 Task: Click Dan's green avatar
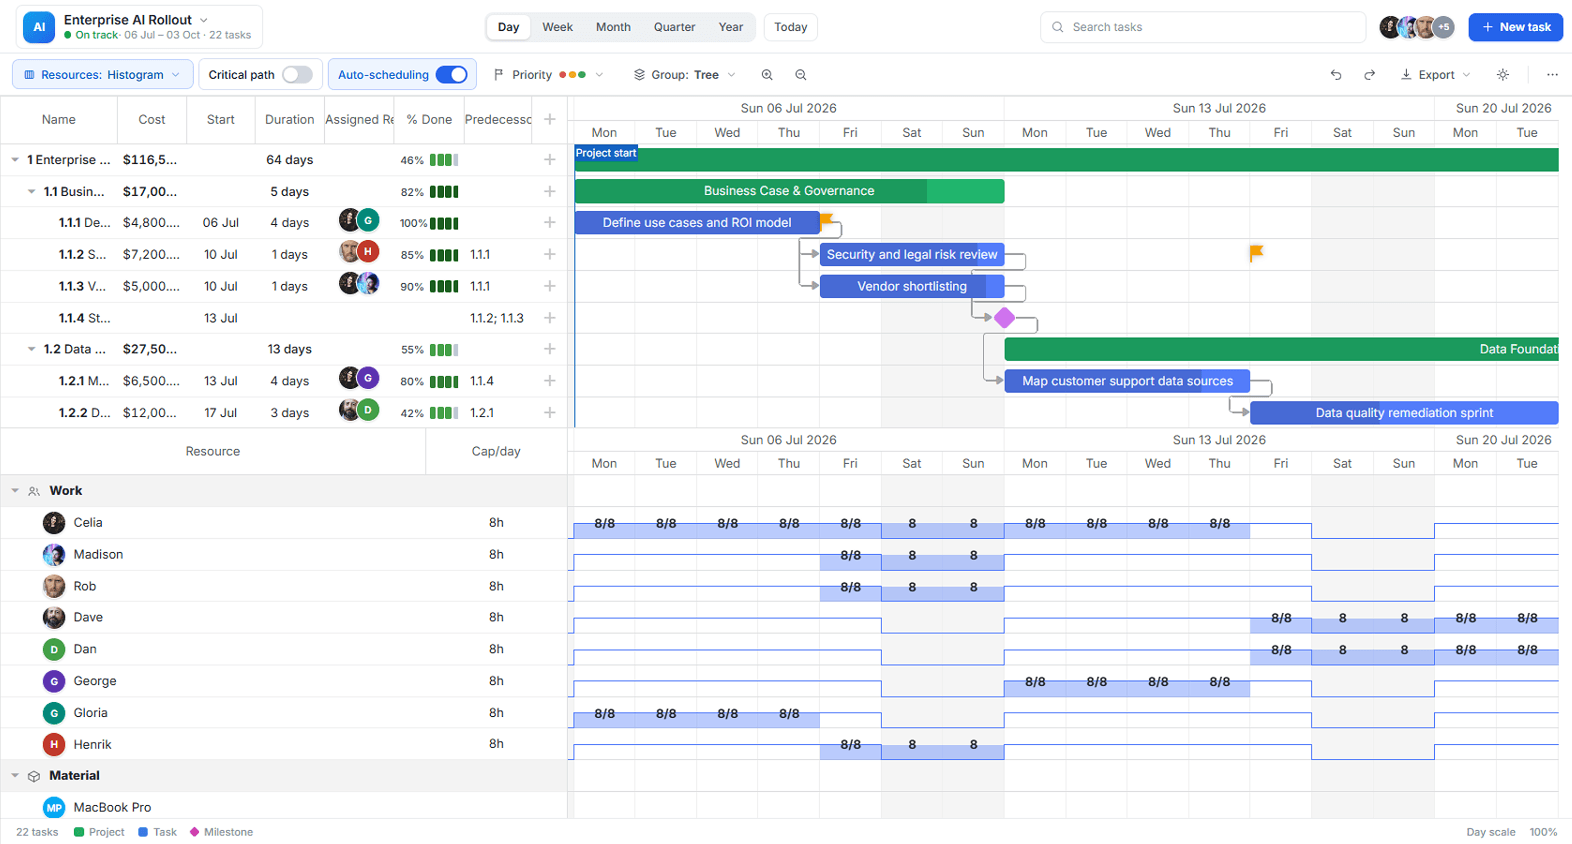pos(54,650)
